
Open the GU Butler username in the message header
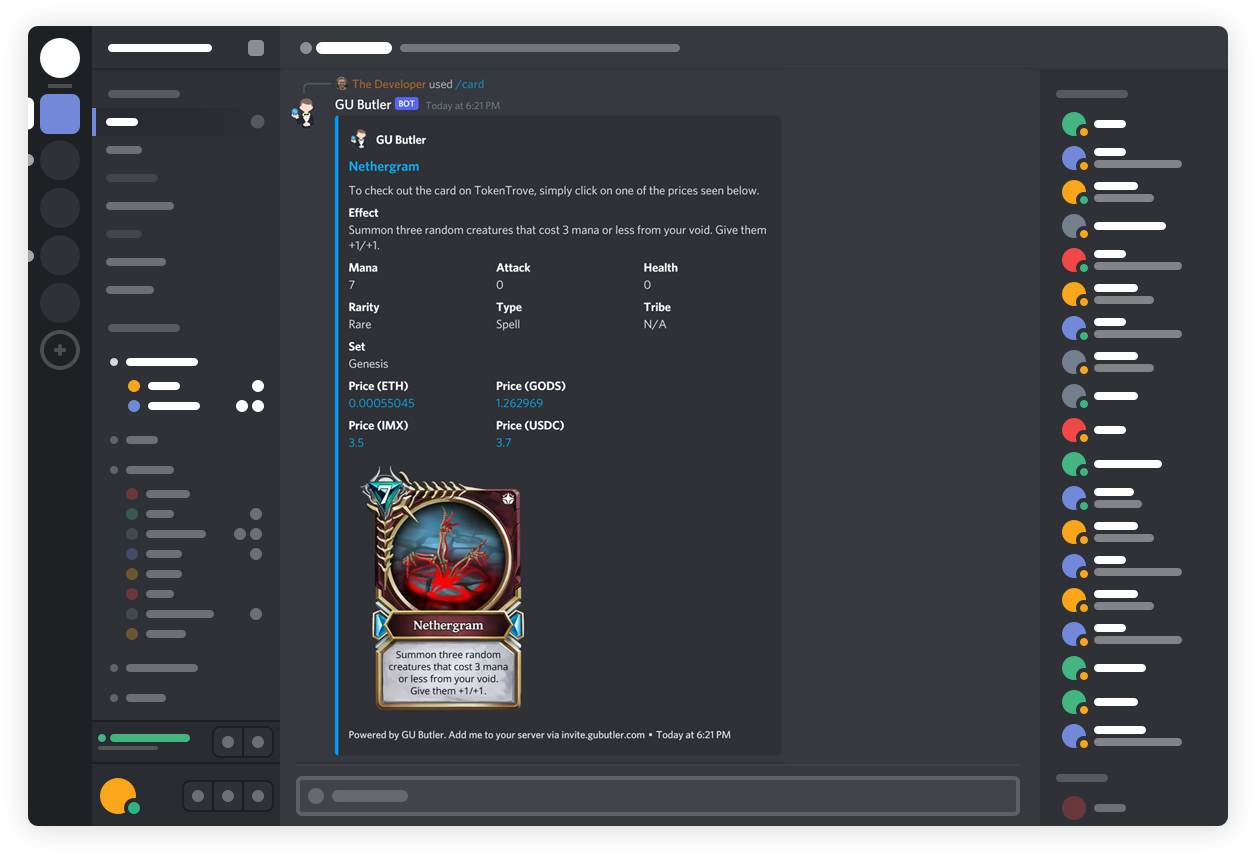point(363,104)
